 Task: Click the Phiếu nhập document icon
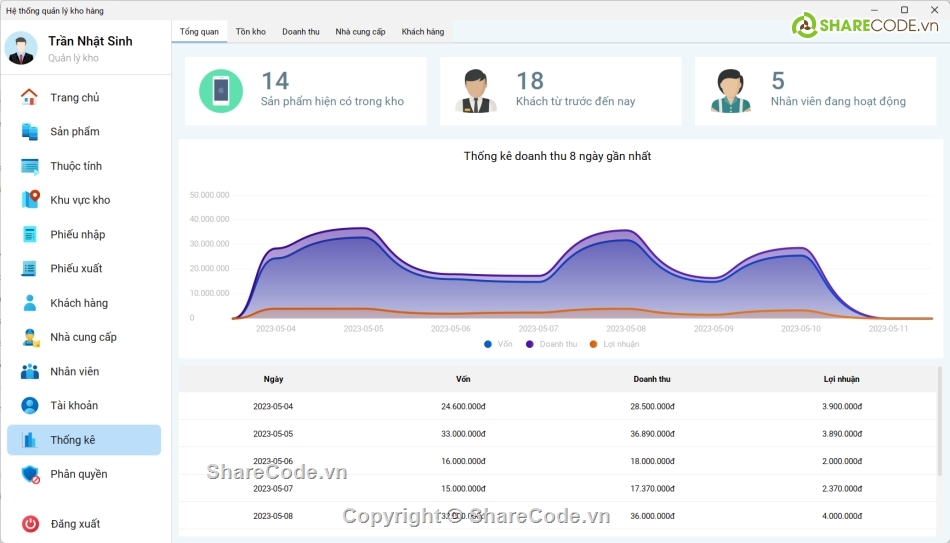pyautogui.click(x=30, y=234)
